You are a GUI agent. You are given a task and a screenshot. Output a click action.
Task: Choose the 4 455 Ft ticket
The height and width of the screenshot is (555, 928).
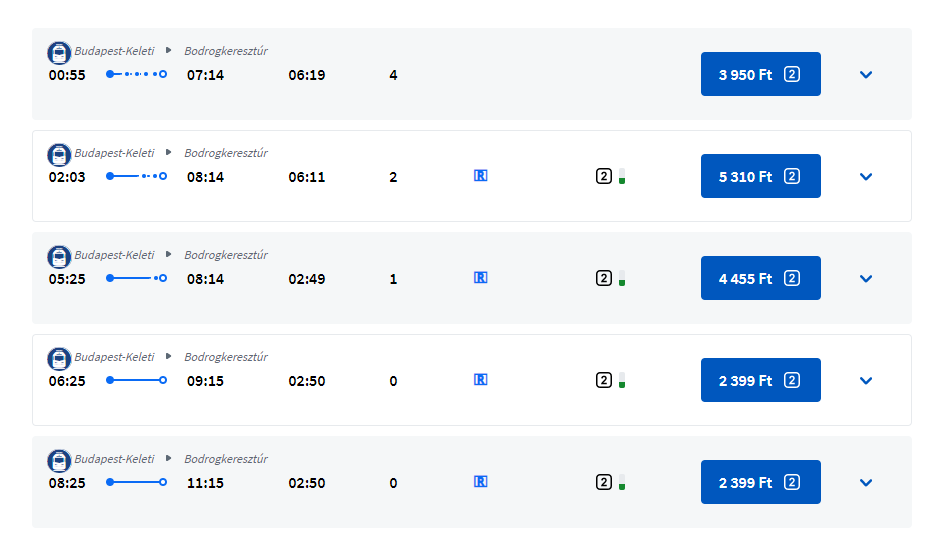click(760, 278)
